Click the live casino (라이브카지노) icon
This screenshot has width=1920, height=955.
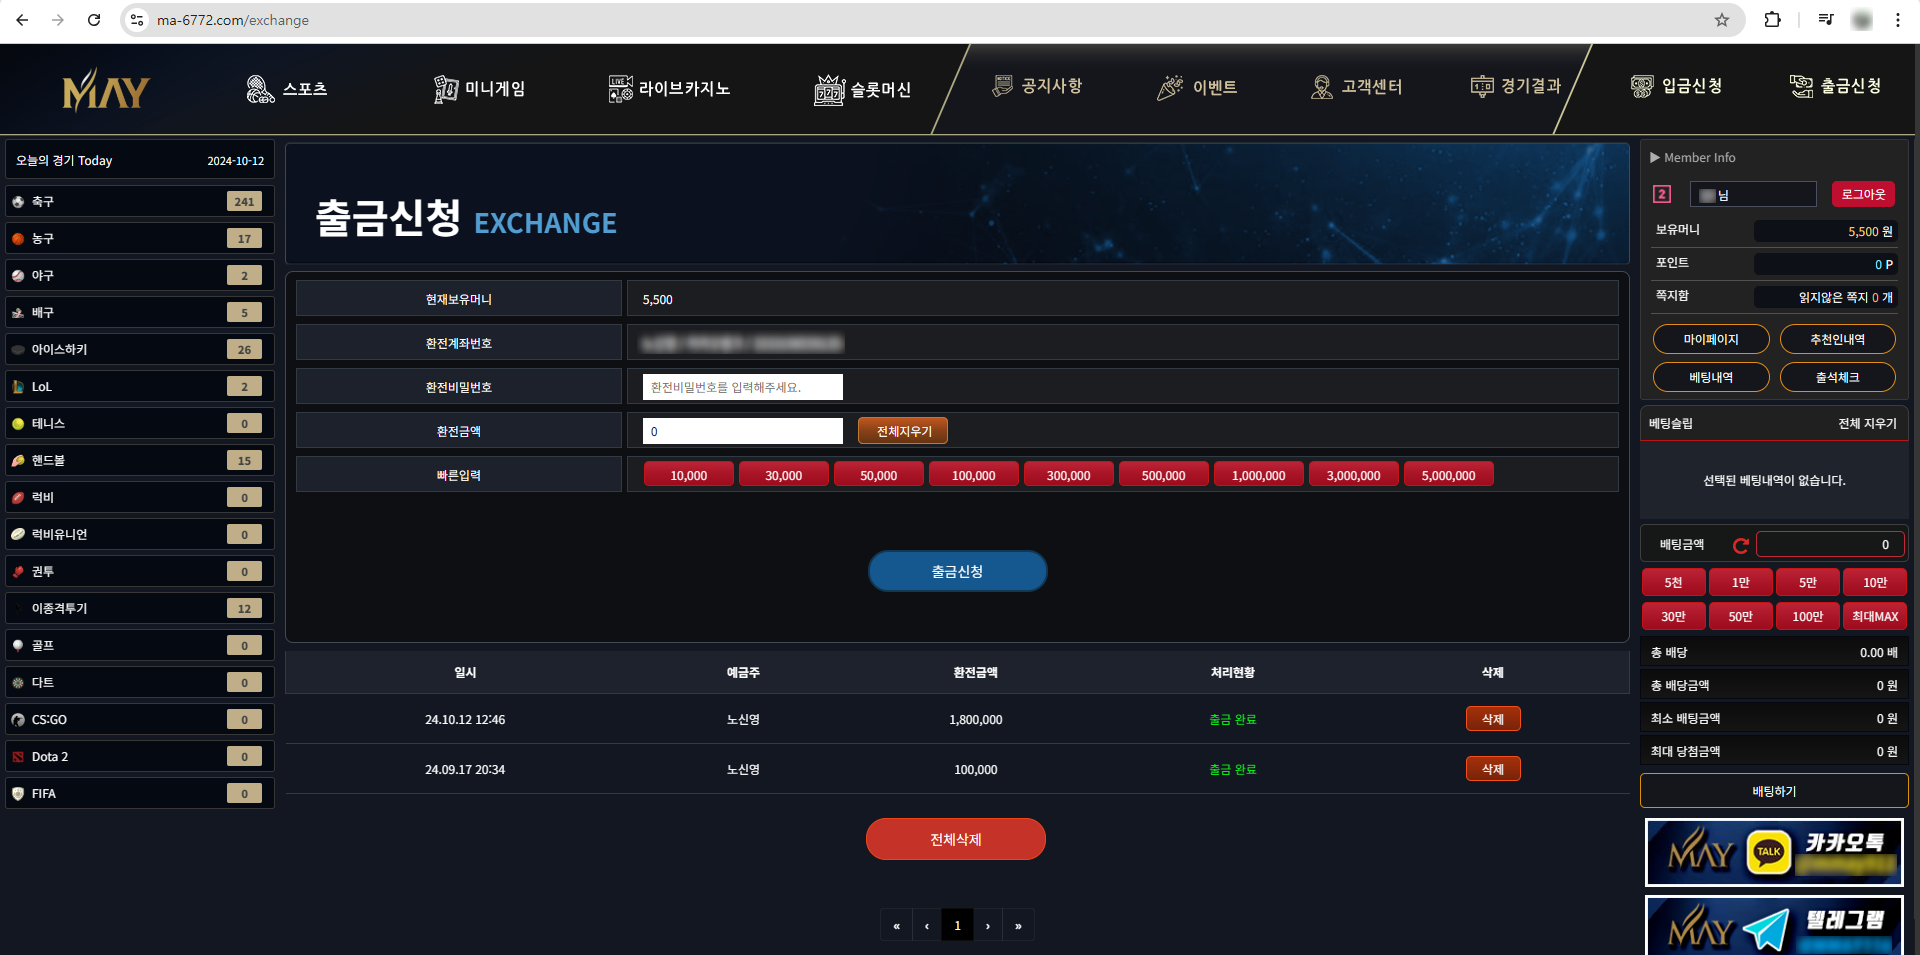point(621,89)
